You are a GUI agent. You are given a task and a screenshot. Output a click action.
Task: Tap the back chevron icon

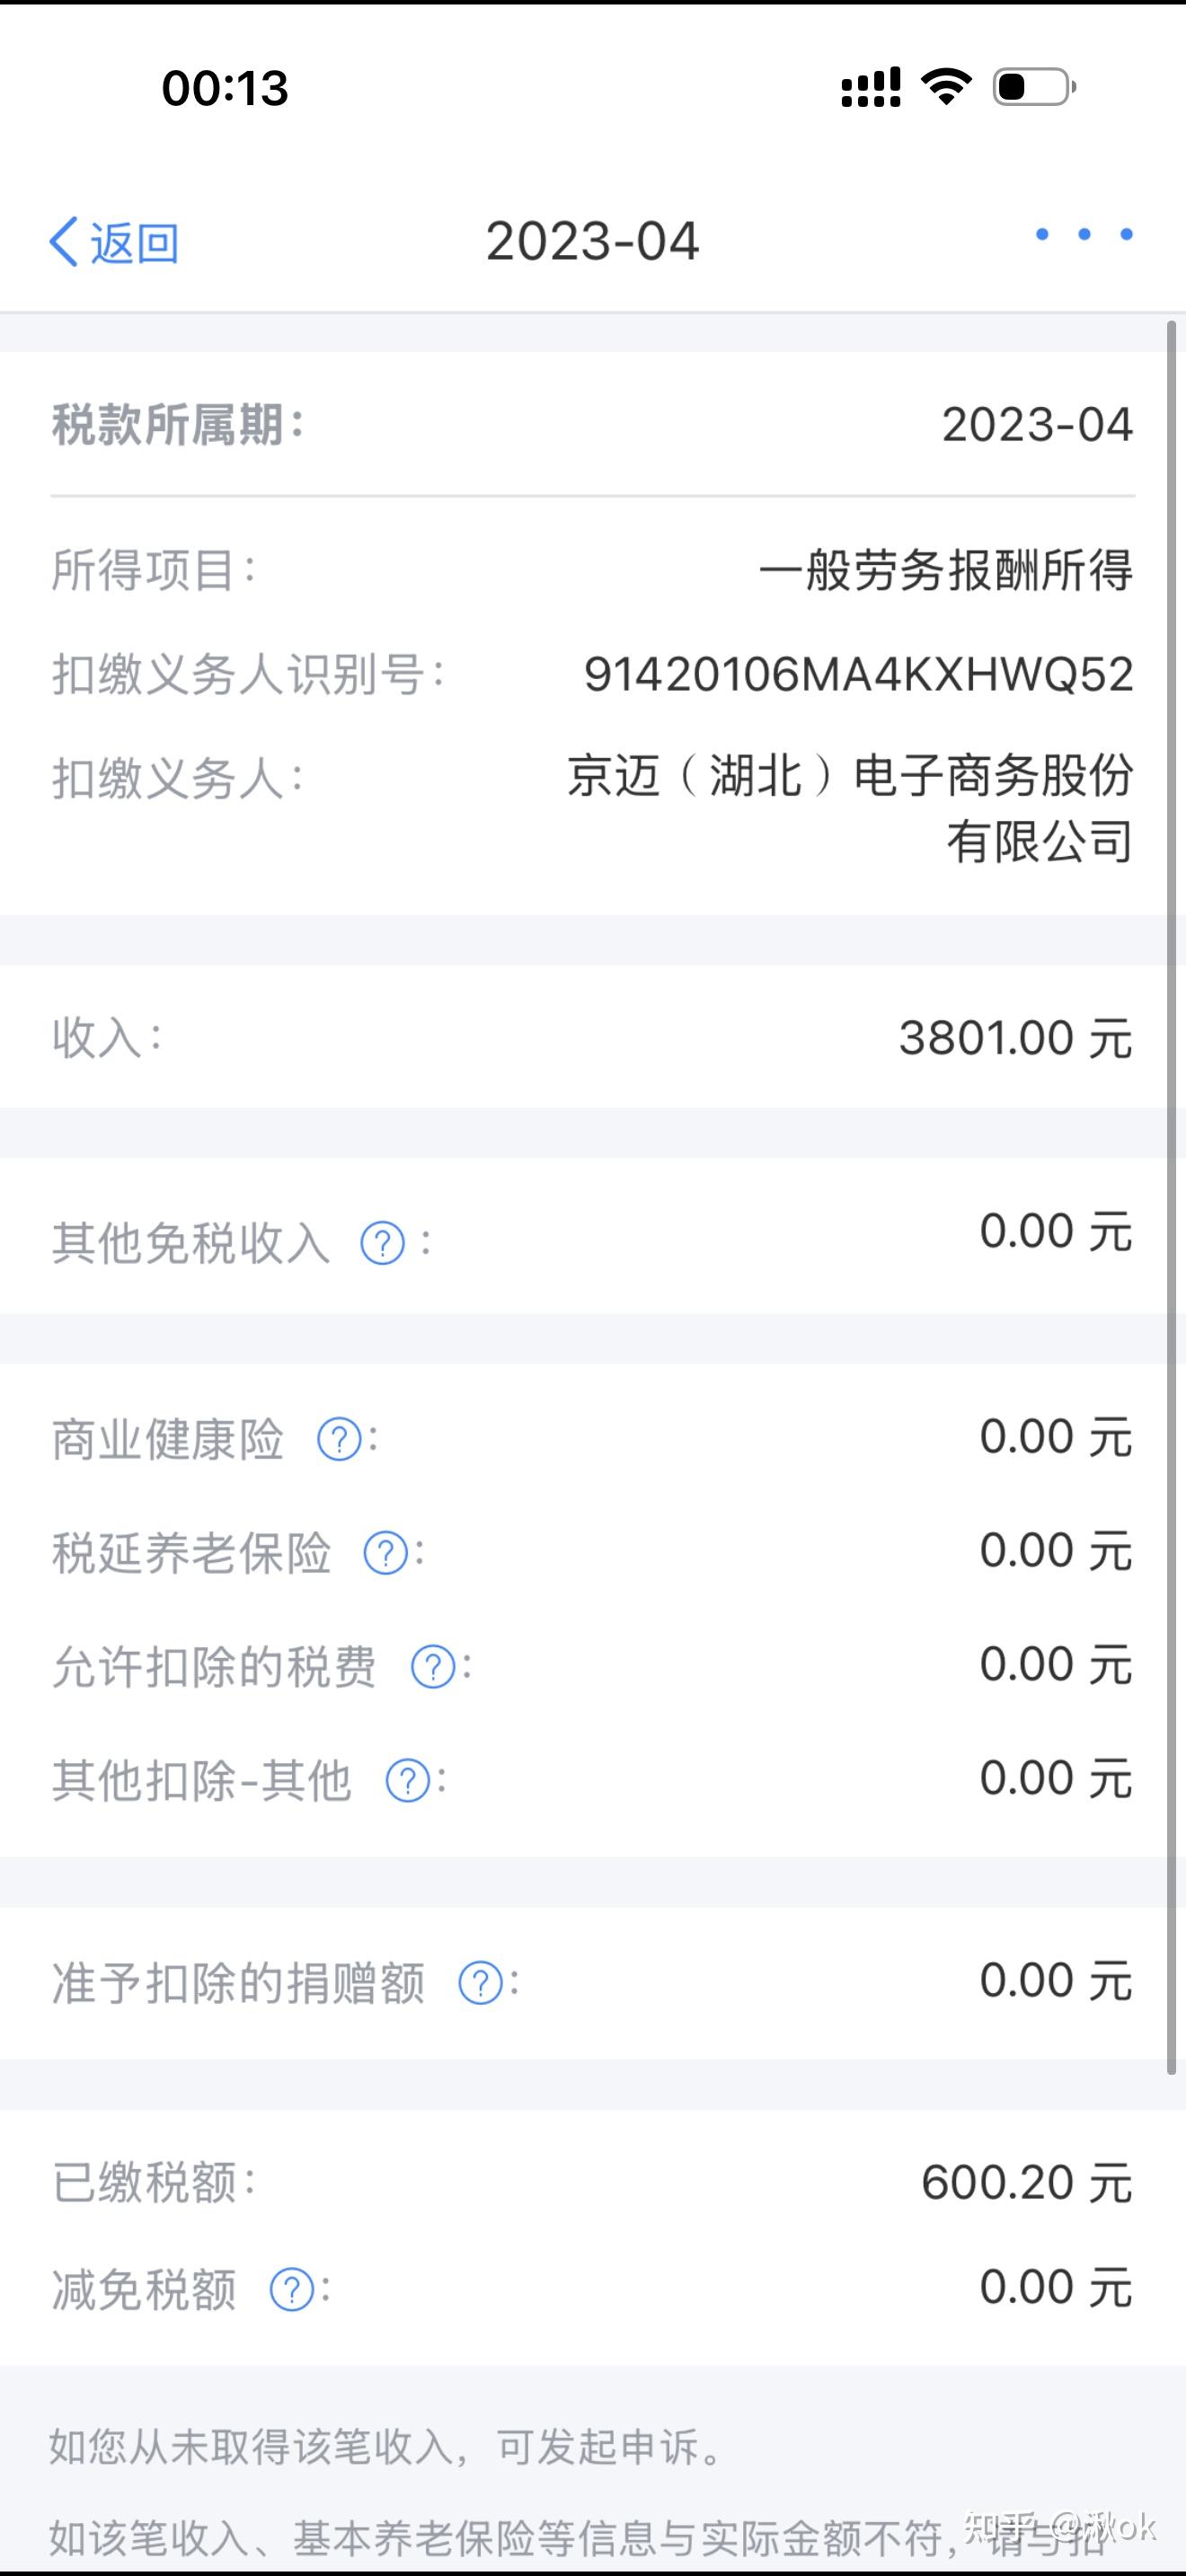coord(63,242)
